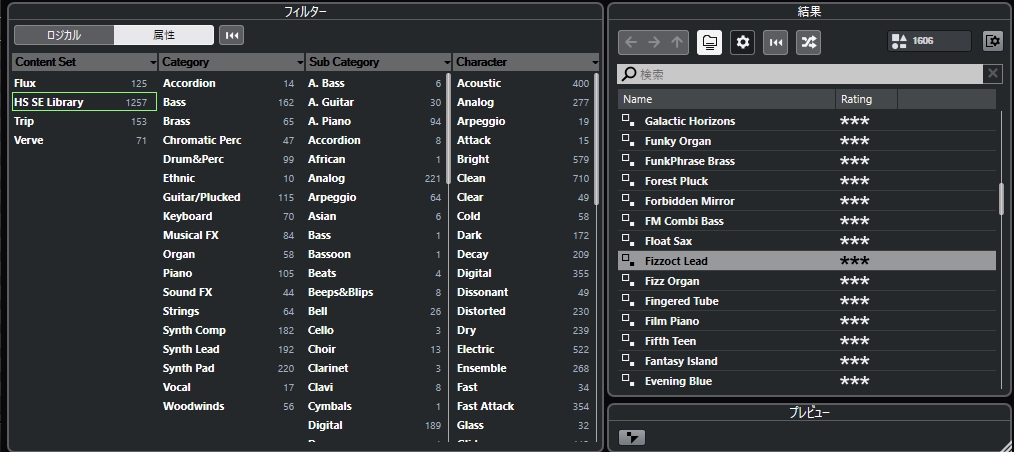The height and width of the screenshot is (452, 1014).
Task: Click the reset results icon next to gear
Action: tap(775, 42)
